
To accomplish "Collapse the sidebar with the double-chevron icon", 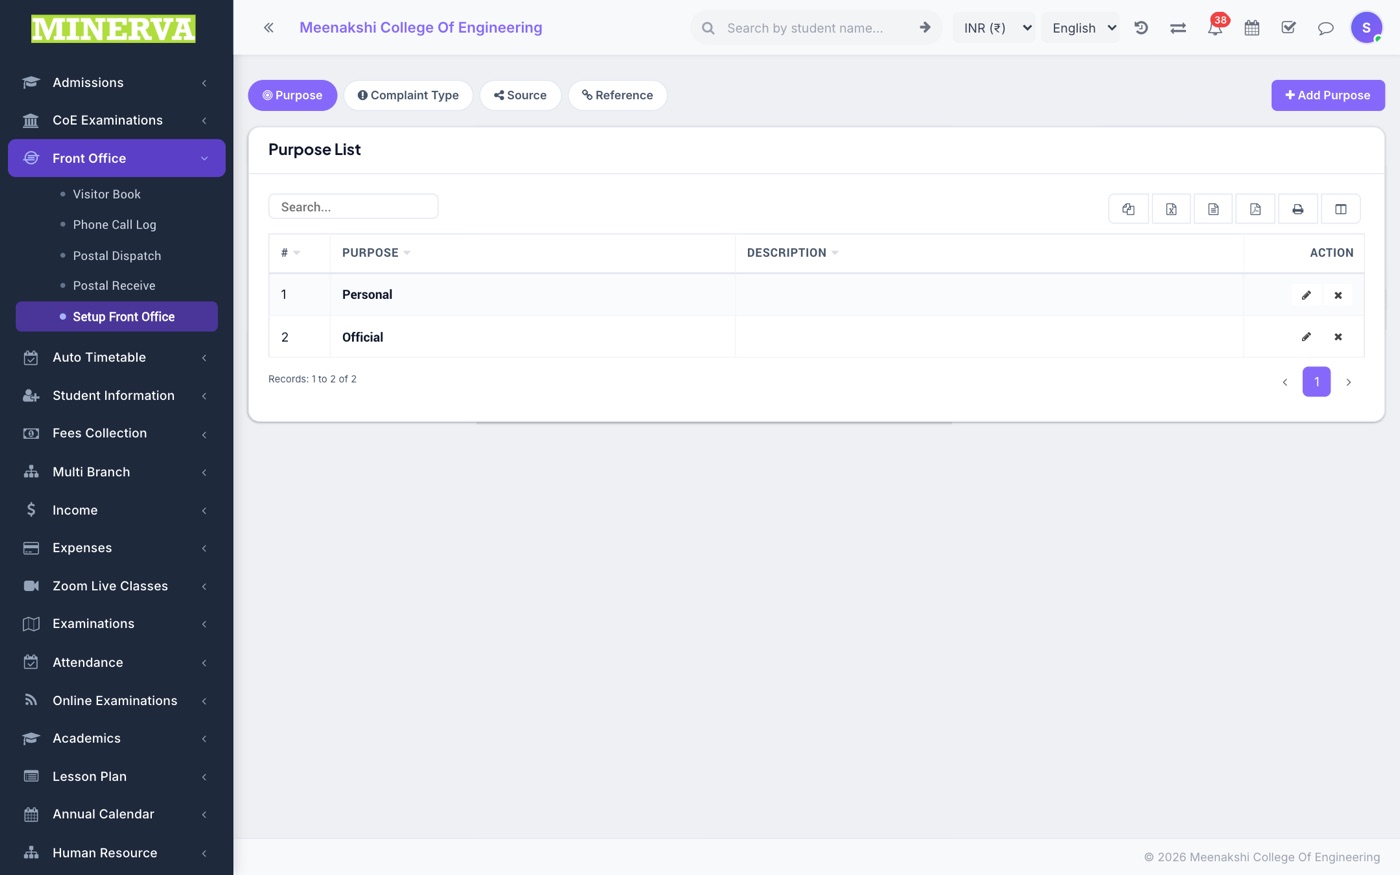I will tap(268, 28).
